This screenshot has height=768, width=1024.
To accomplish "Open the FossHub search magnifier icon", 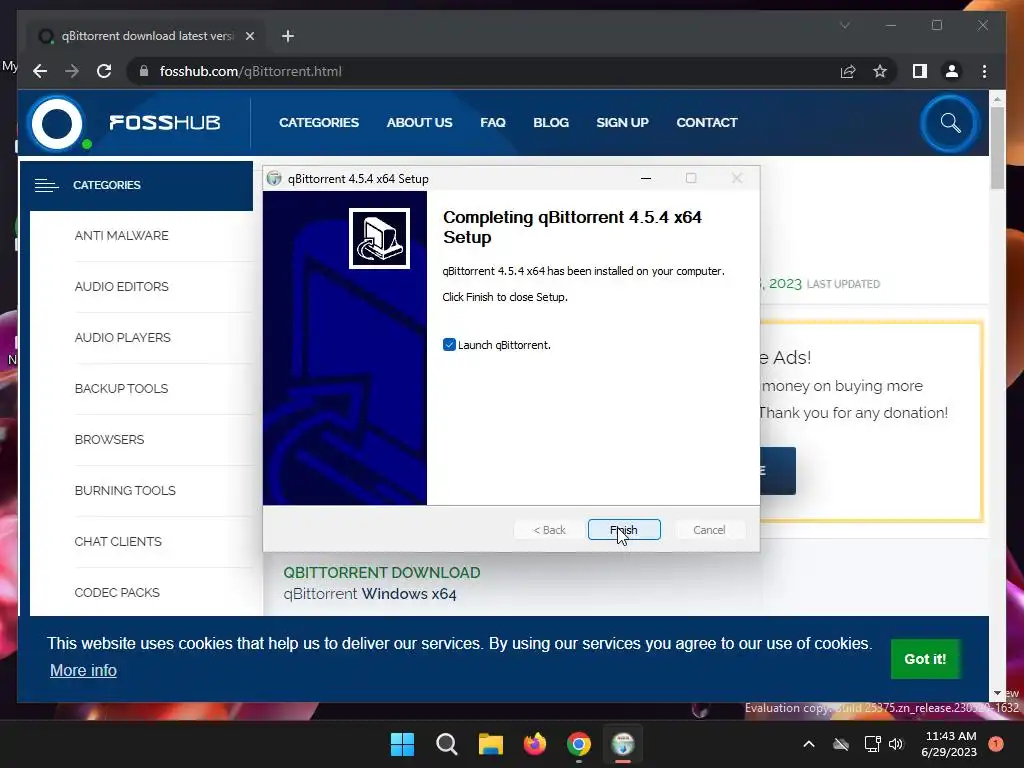I will coord(950,123).
